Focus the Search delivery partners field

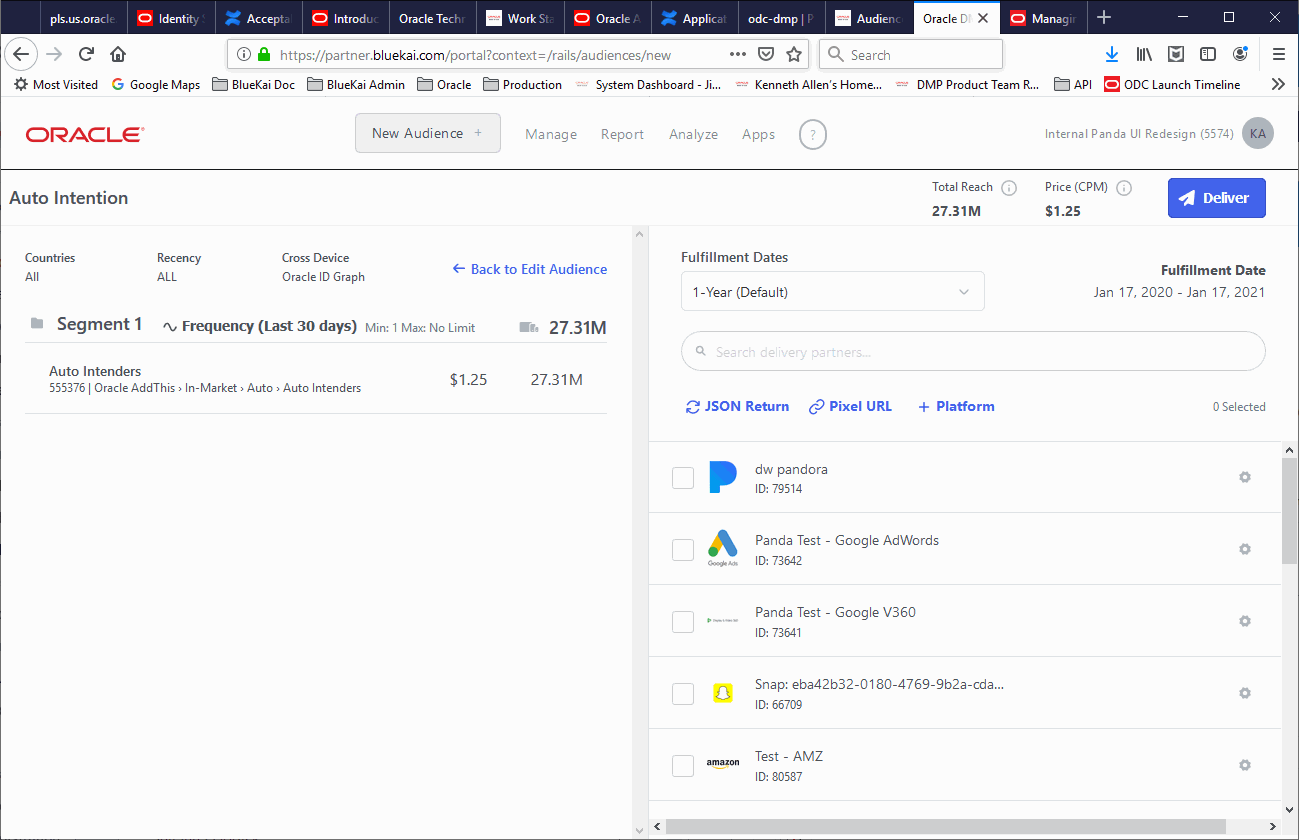[973, 352]
